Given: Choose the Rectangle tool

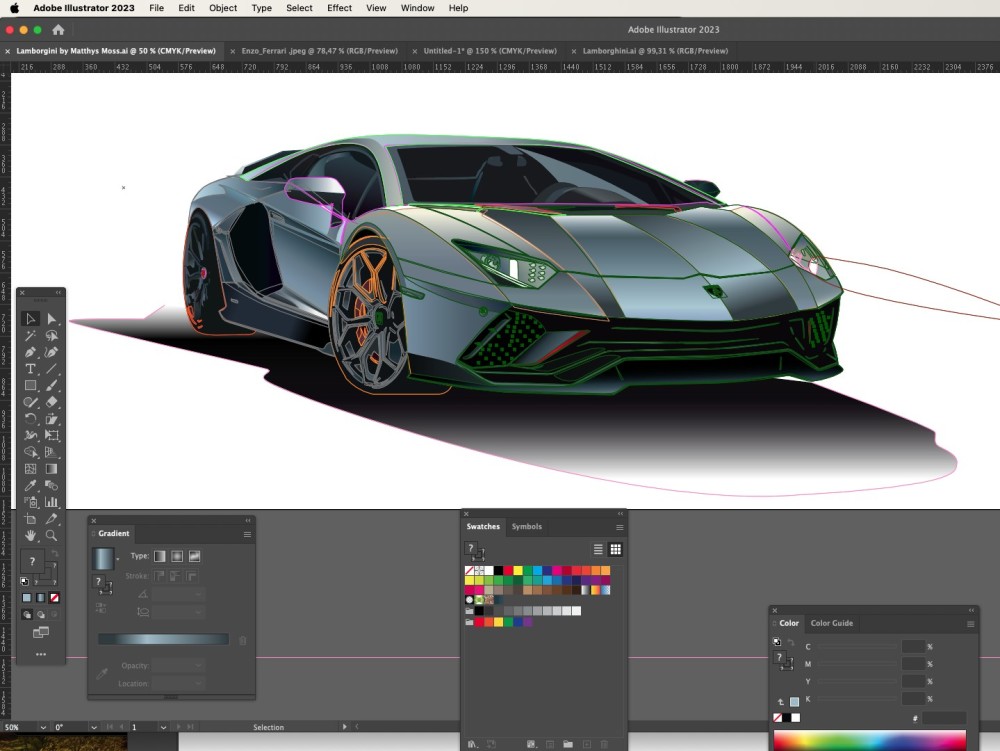Looking at the screenshot, I should click(30, 385).
